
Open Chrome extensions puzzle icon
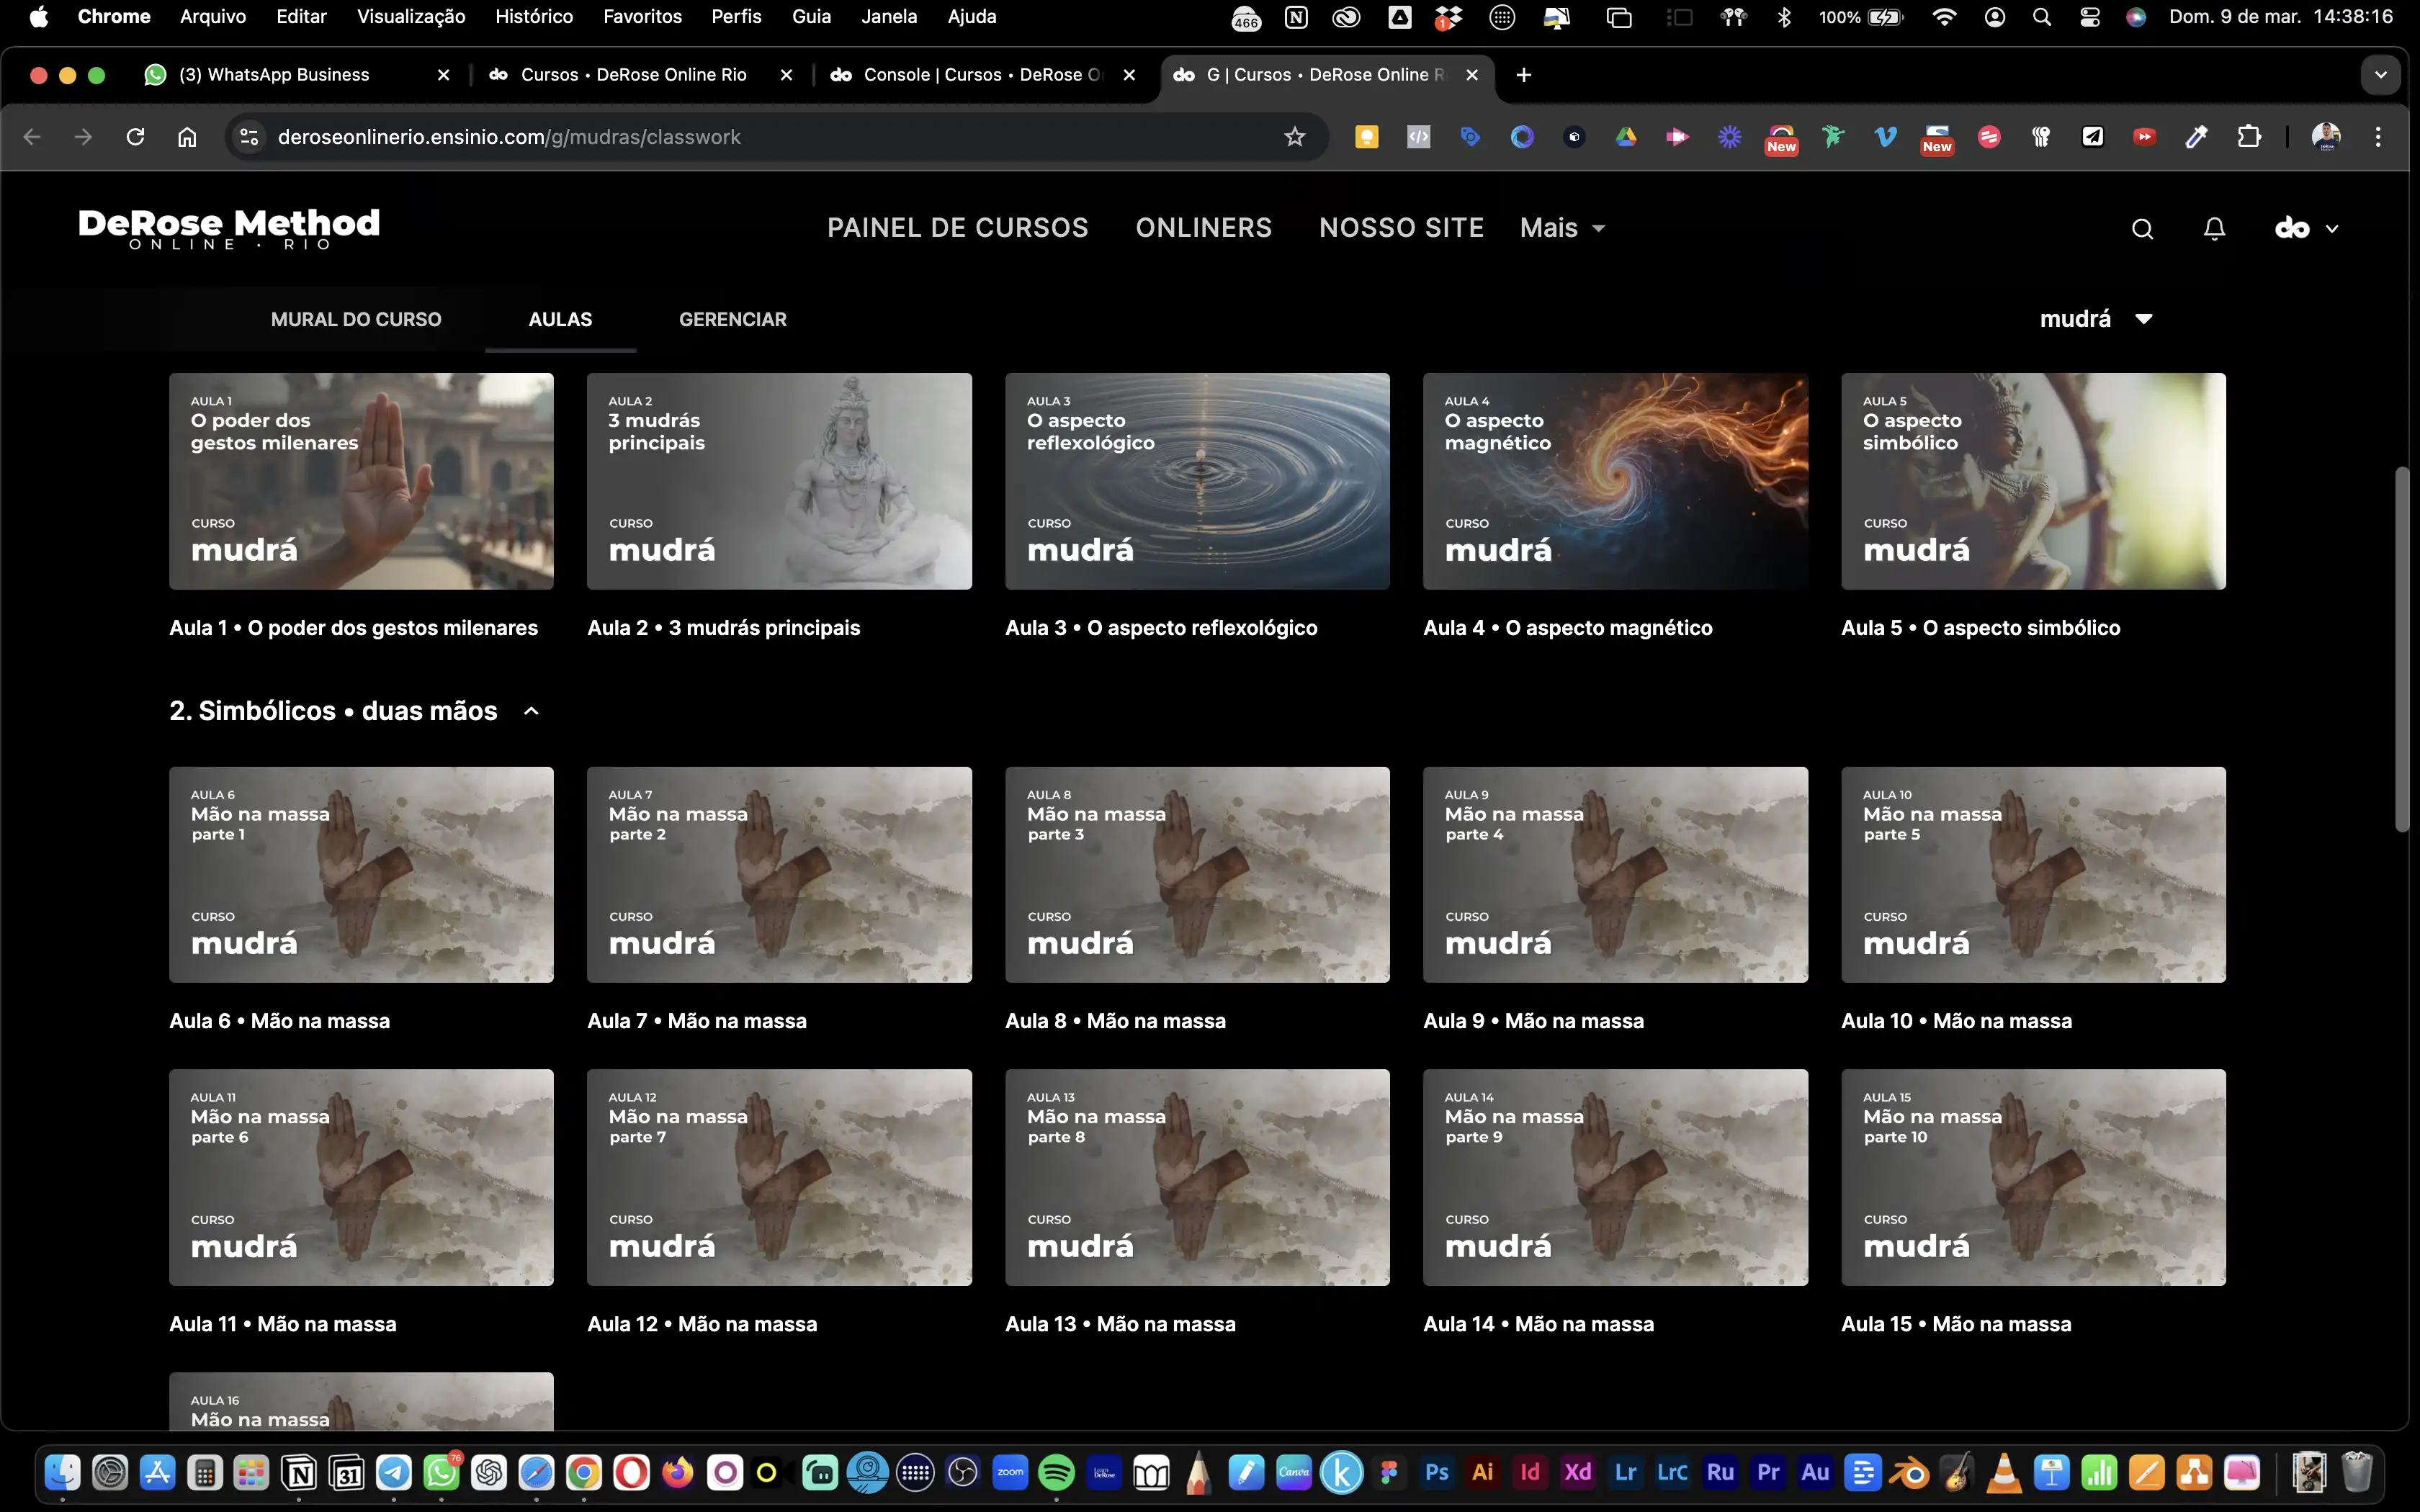tap(2249, 137)
